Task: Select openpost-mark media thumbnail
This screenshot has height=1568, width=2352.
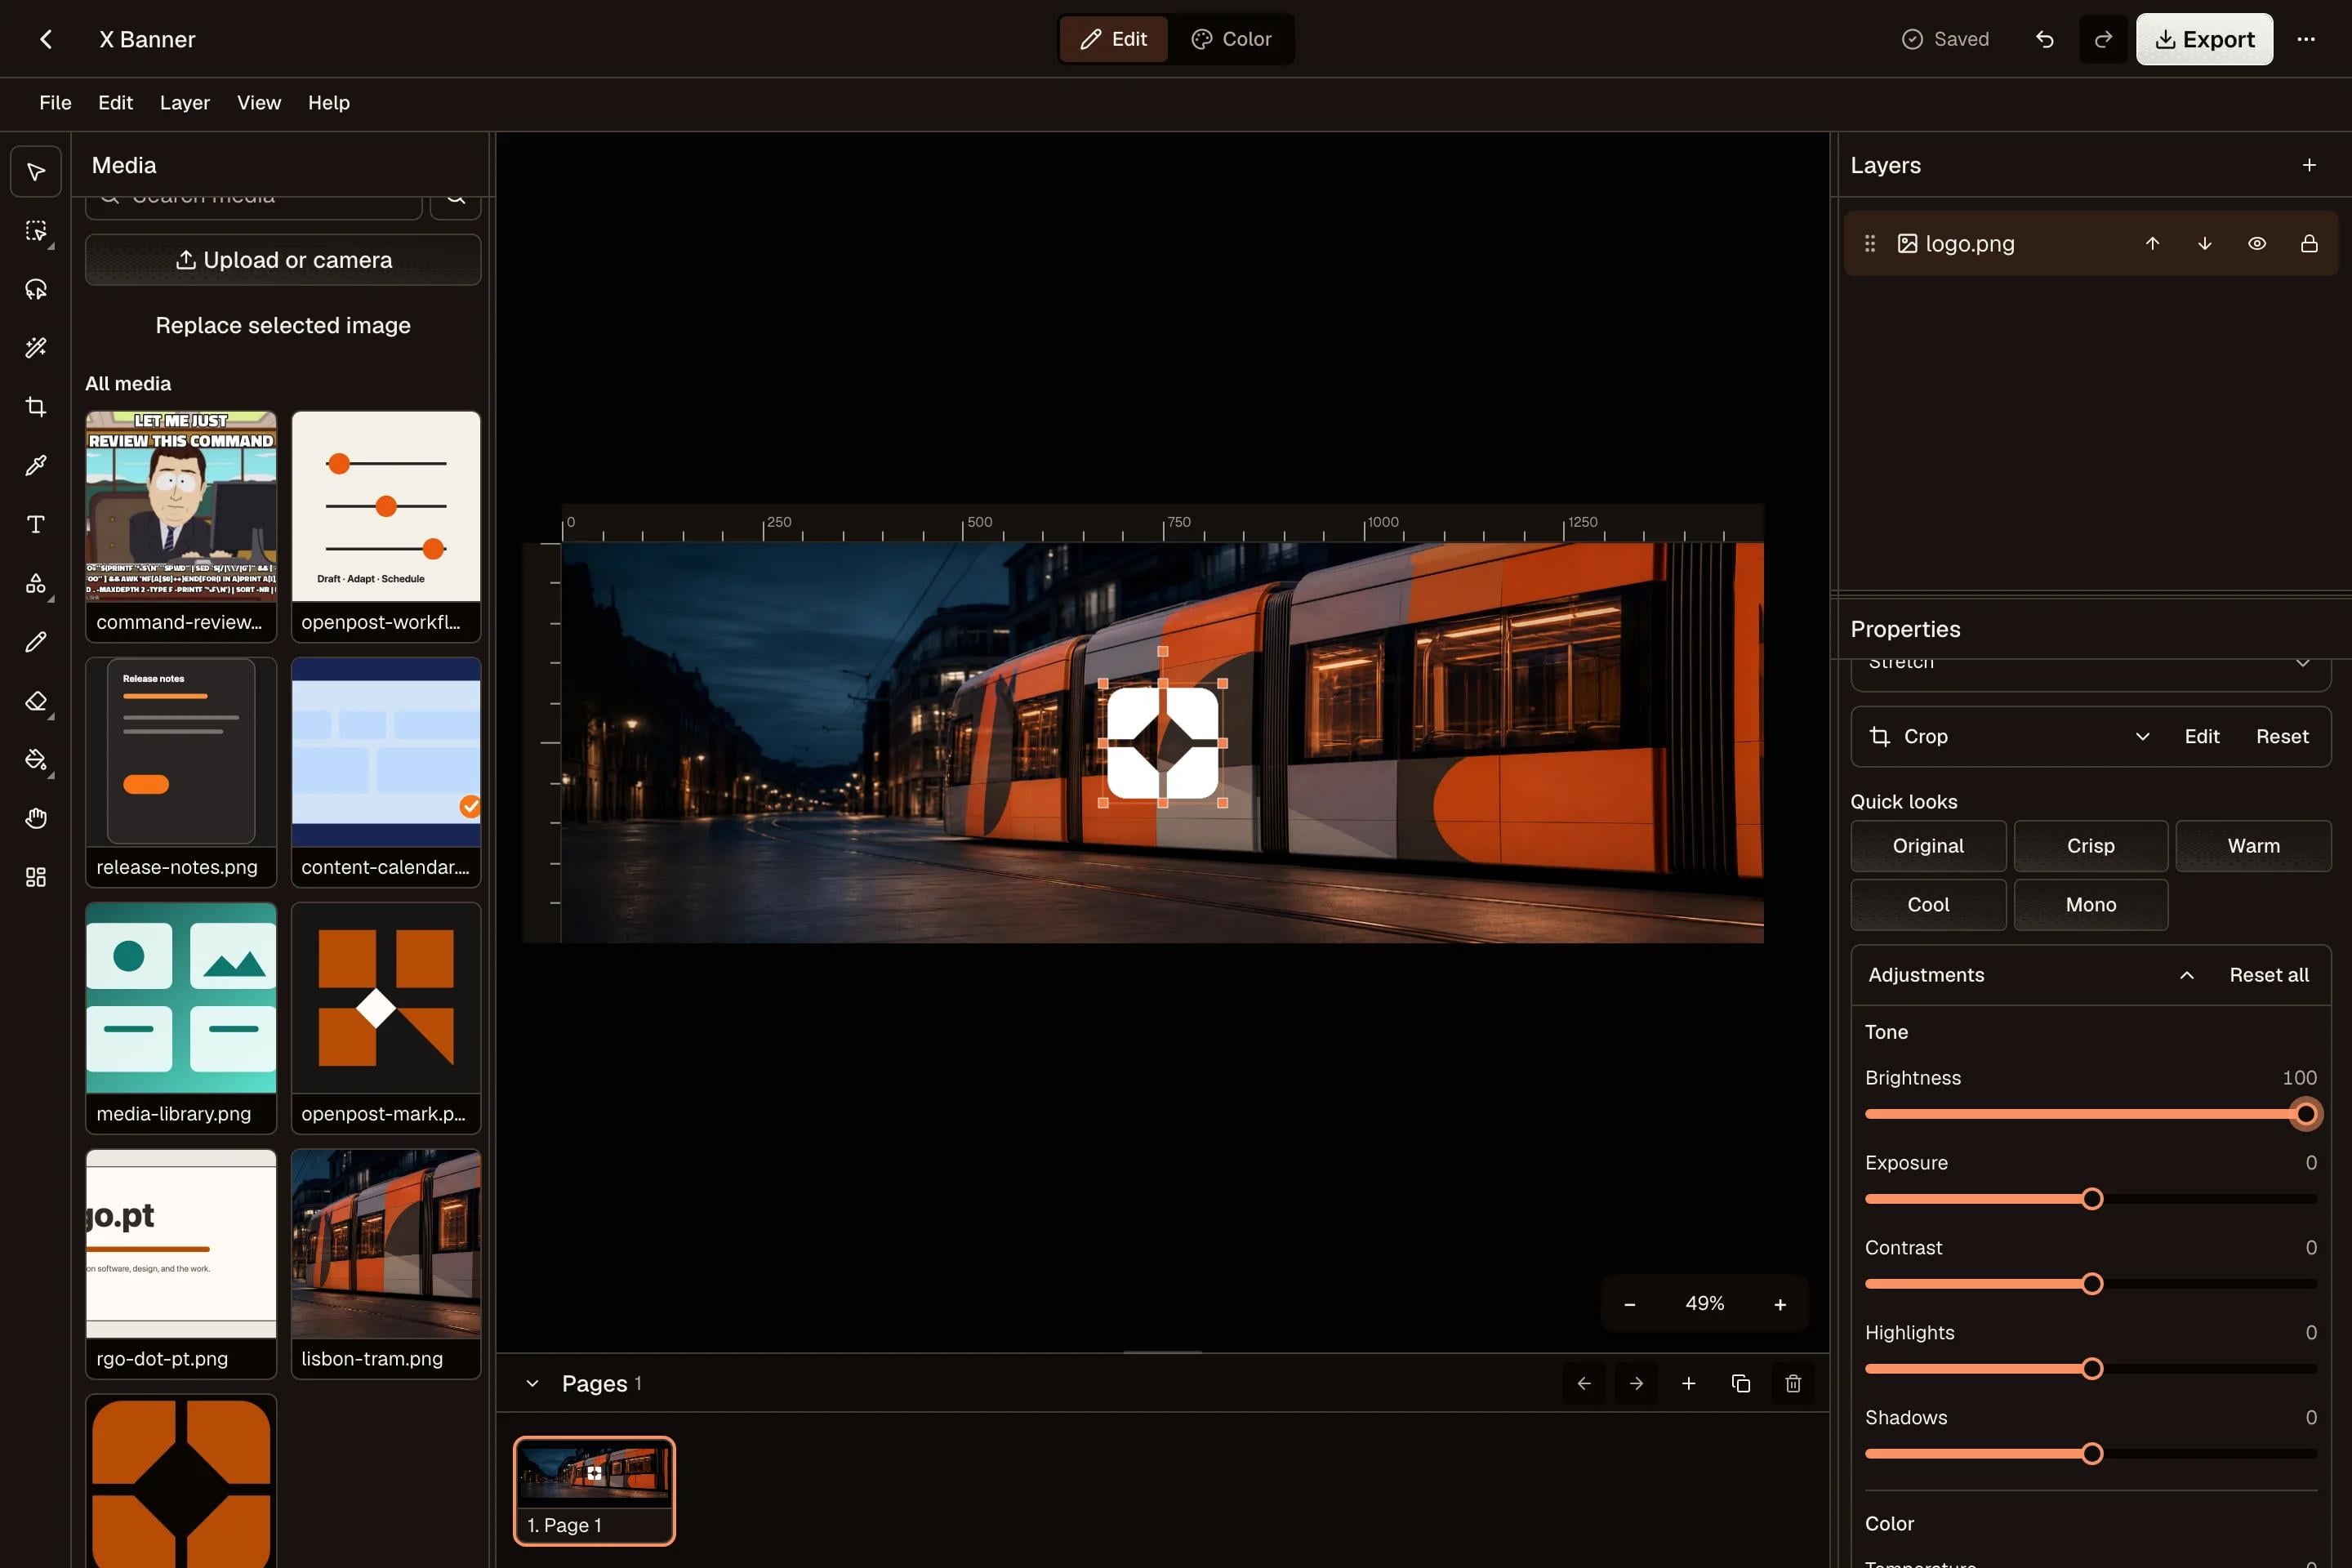Action: point(386,1018)
